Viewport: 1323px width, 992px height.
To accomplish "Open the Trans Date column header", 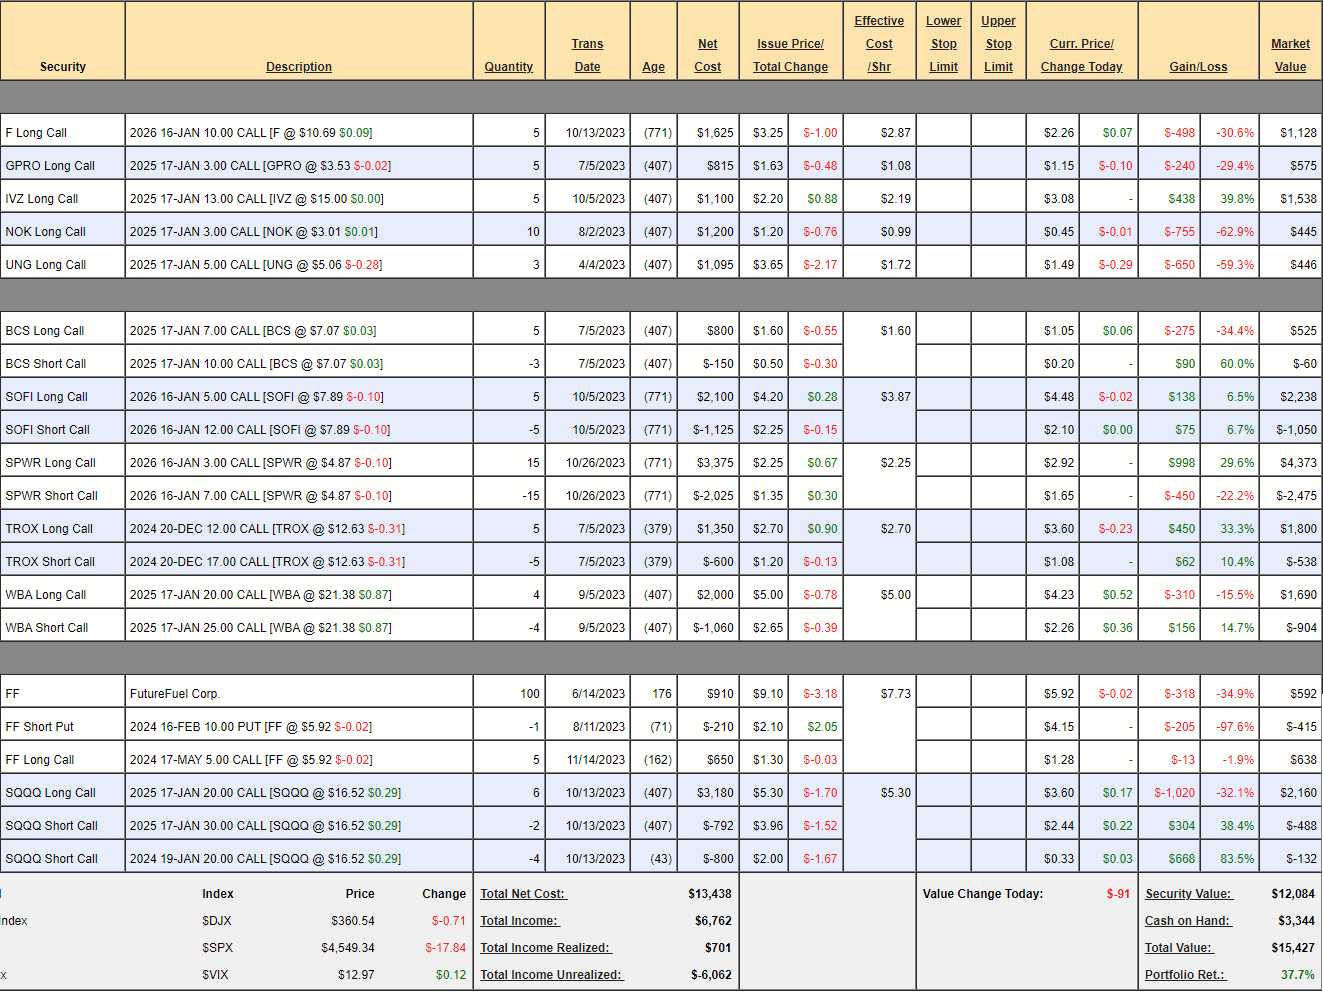I will (587, 55).
